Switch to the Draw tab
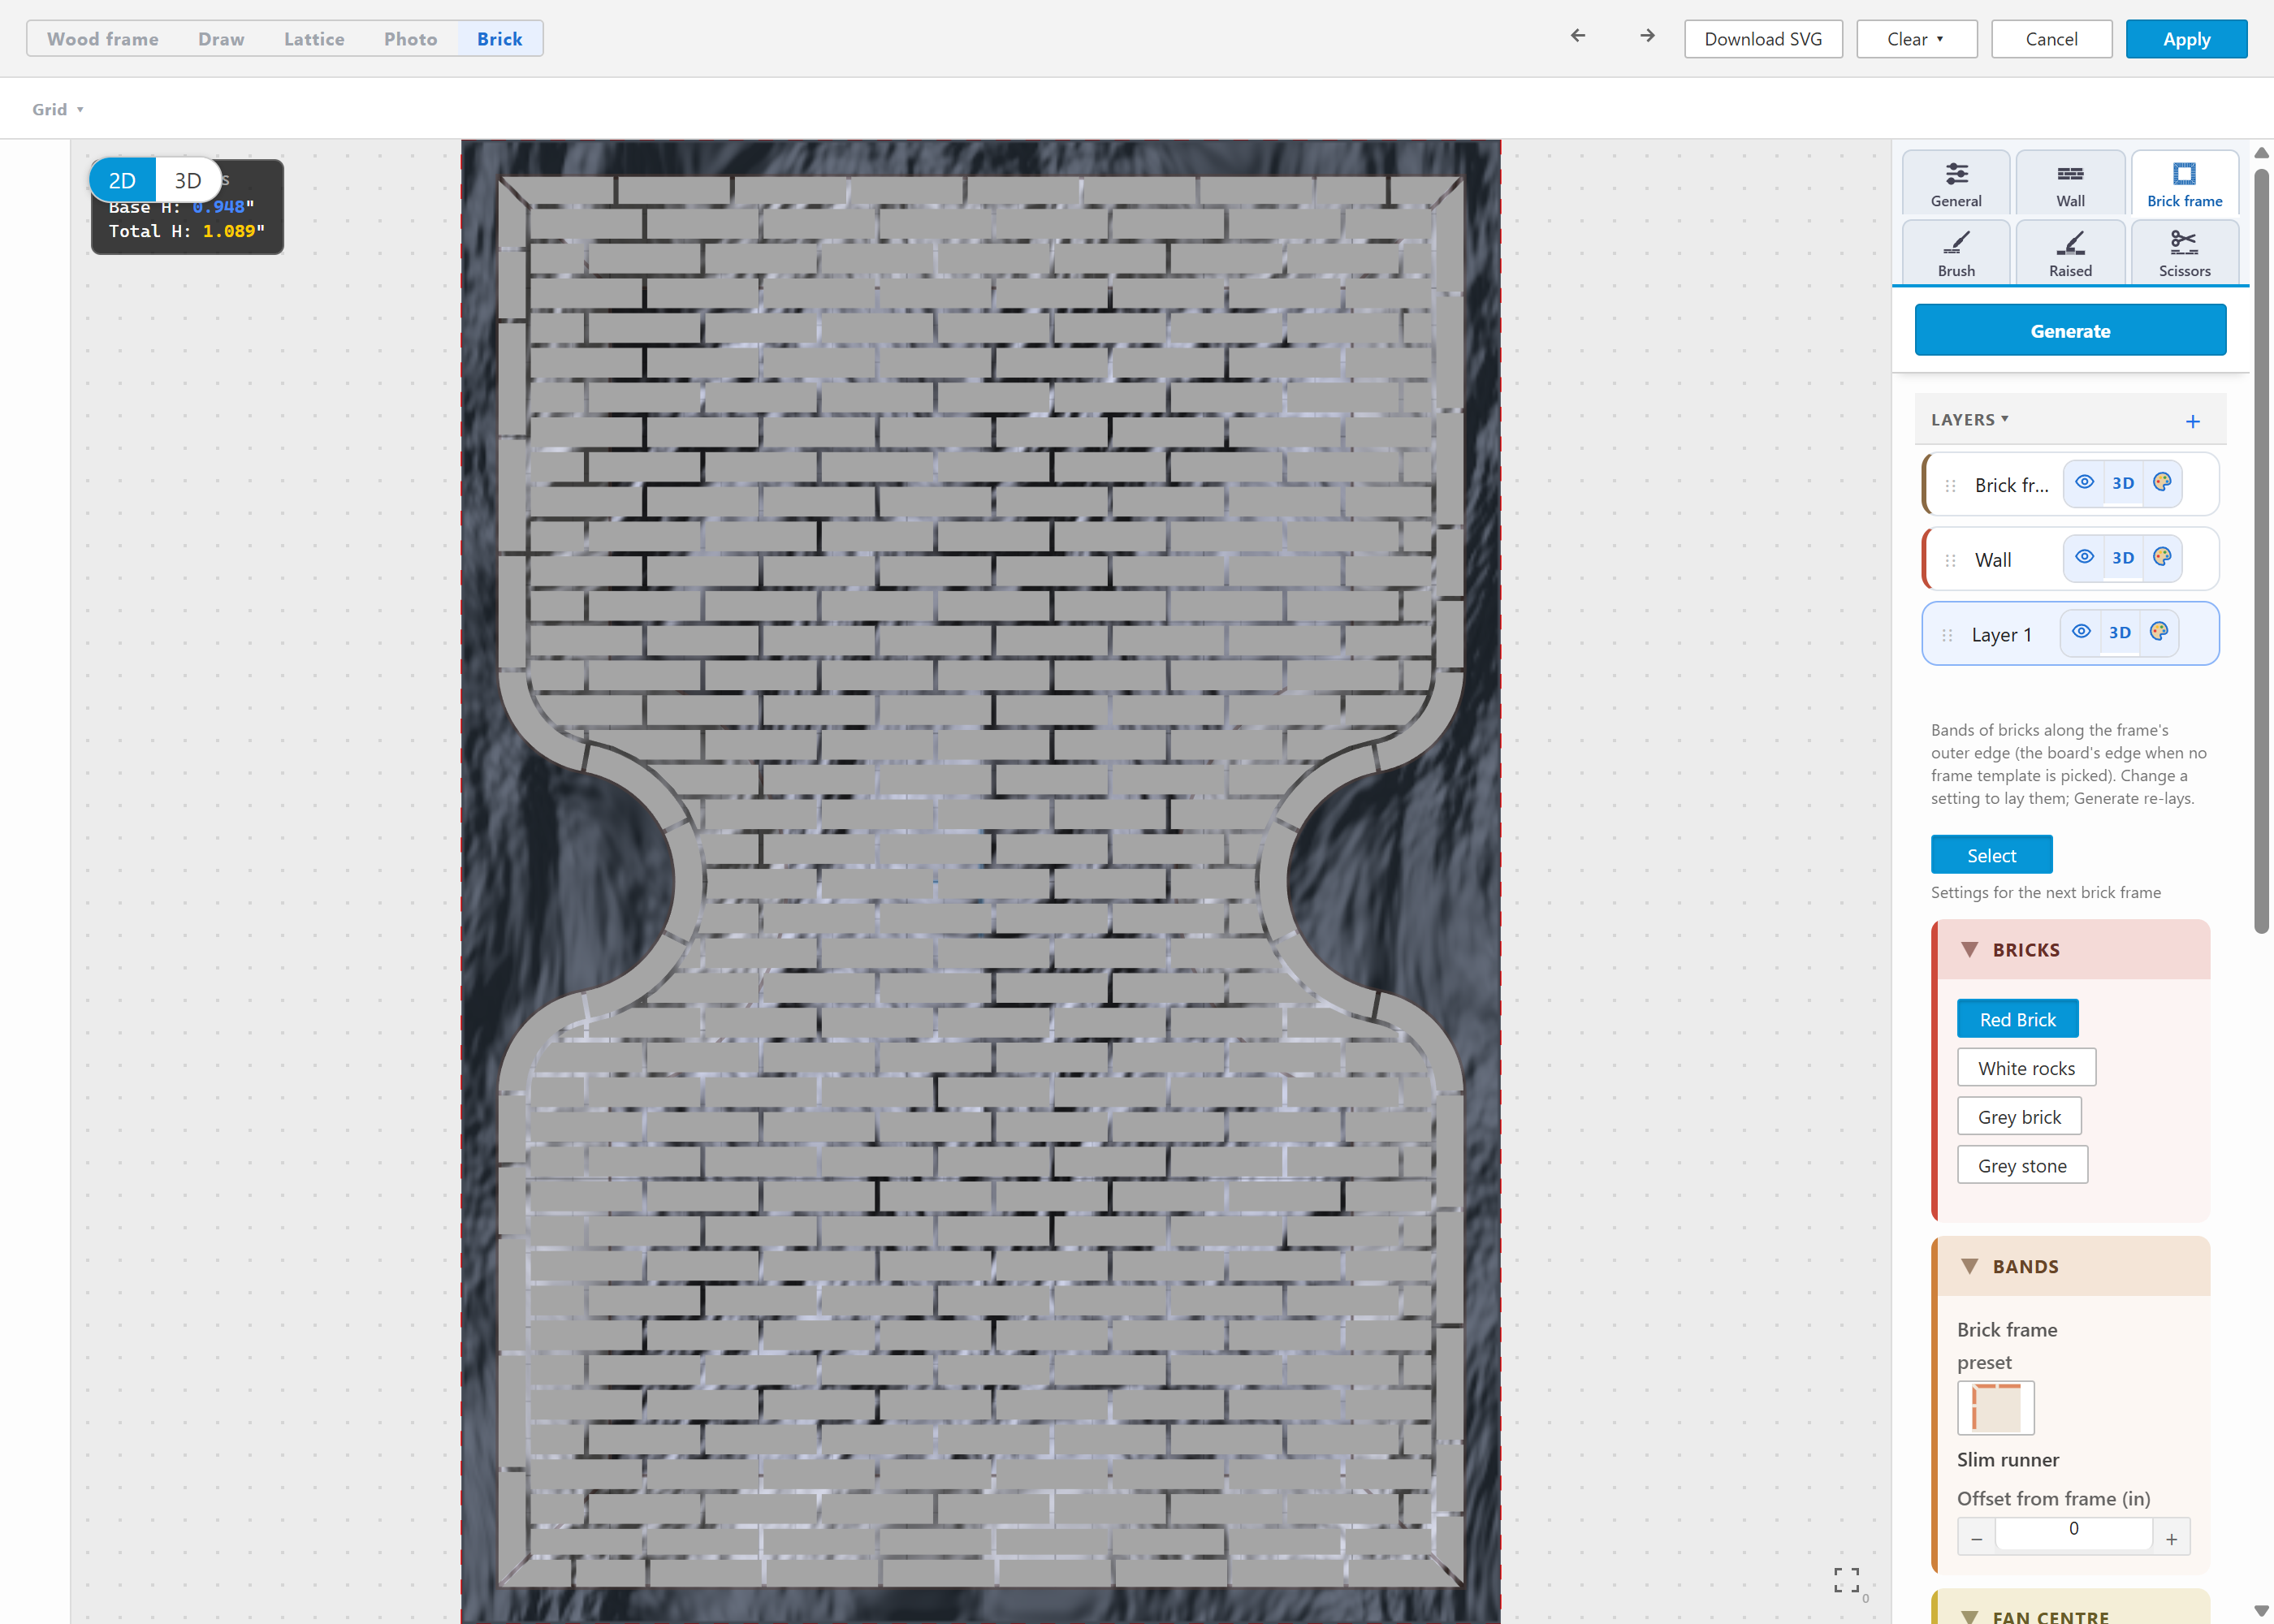Viewport: 2274px width, 1624px height. click(221, 39)
